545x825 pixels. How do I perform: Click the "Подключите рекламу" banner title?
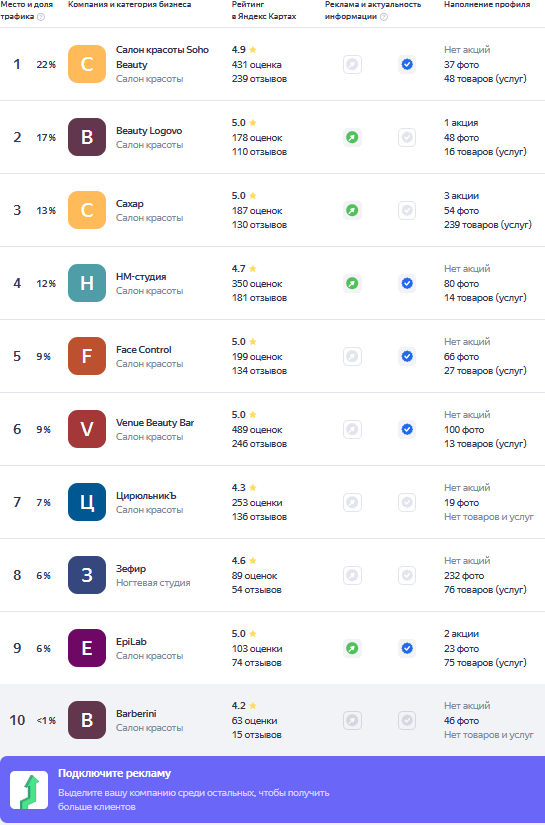point(114,773)
